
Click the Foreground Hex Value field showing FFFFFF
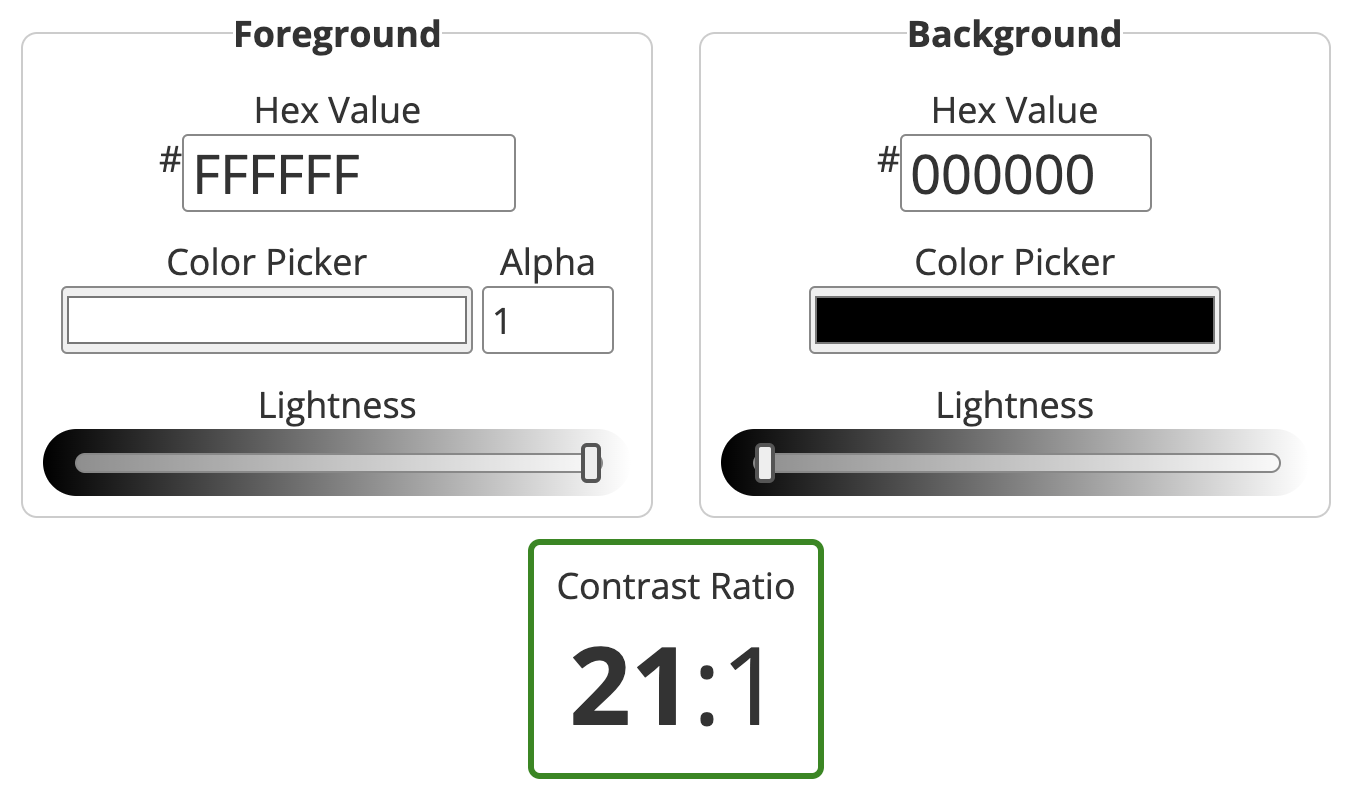coord(348,174)
